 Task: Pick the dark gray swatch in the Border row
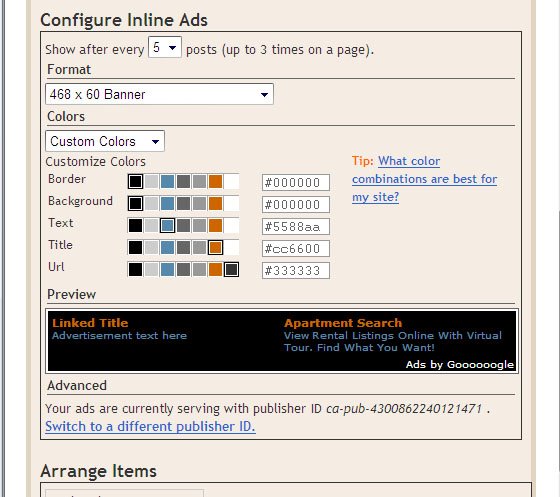[x=183, y=181]
